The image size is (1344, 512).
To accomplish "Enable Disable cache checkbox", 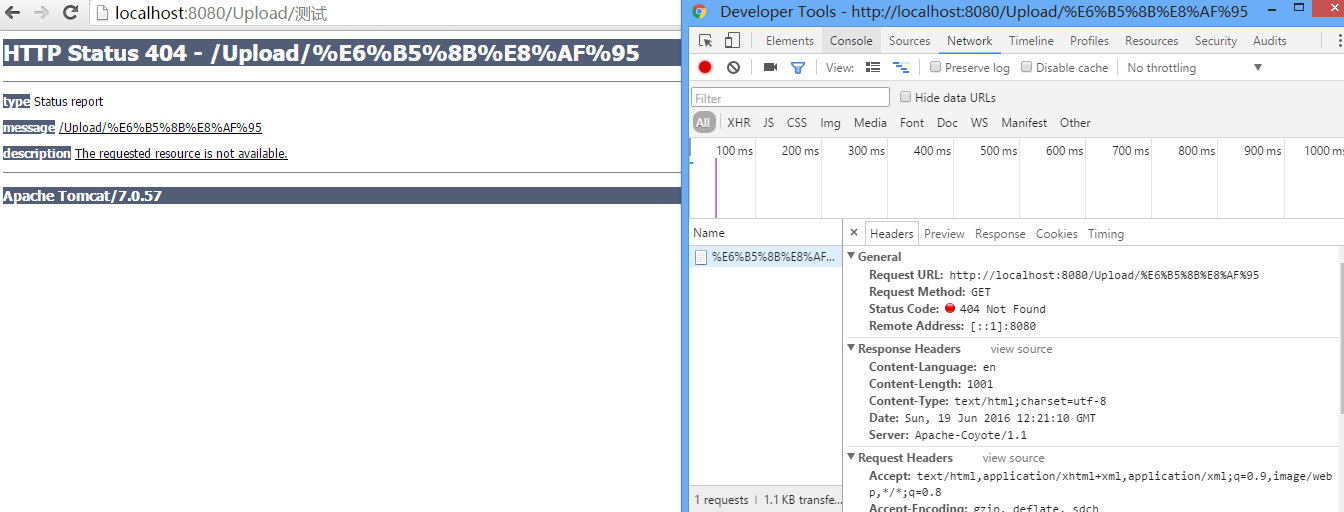I will (1026, 67).
